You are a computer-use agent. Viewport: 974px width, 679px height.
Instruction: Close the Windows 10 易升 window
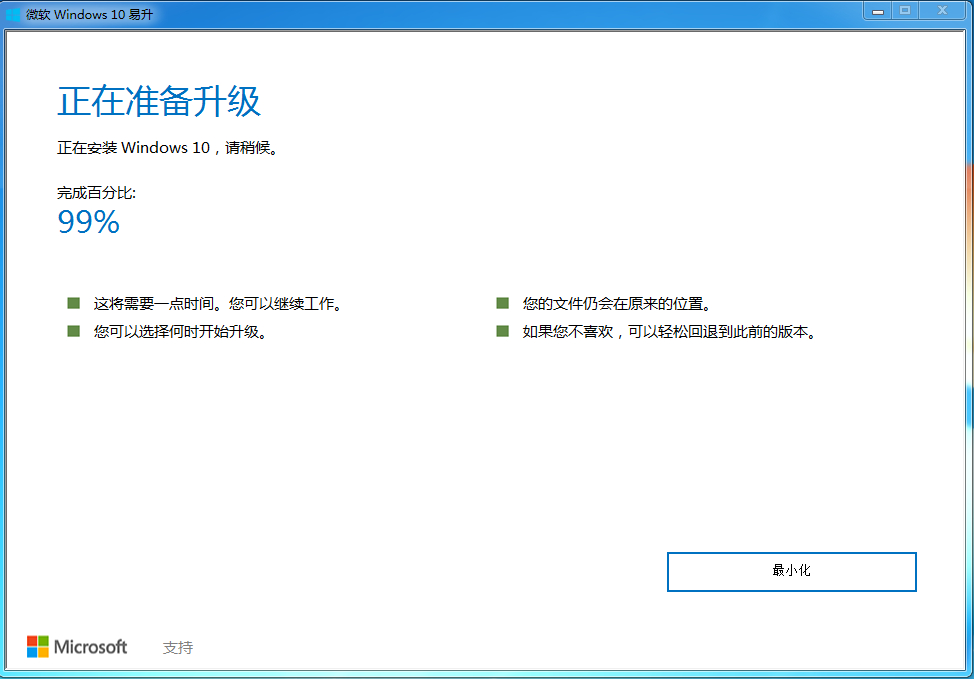coord(942,11)
